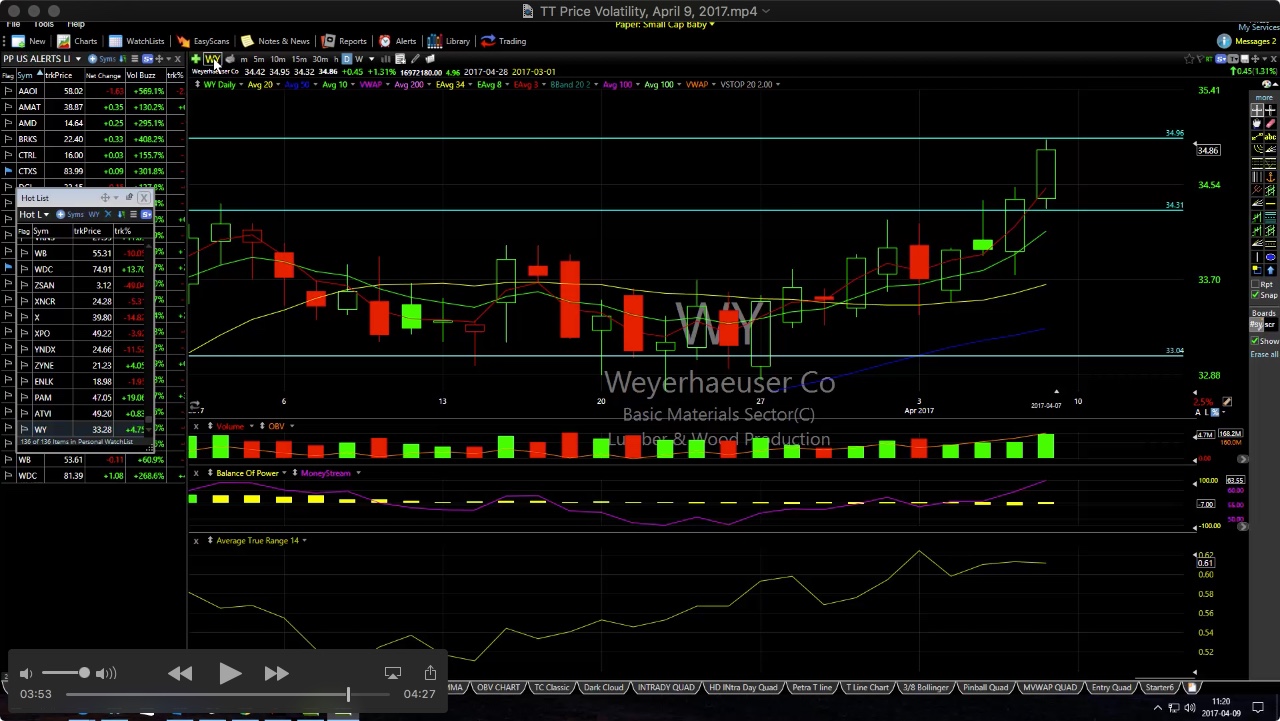Open the Average True Range 14 dropdown

[304, 541]
